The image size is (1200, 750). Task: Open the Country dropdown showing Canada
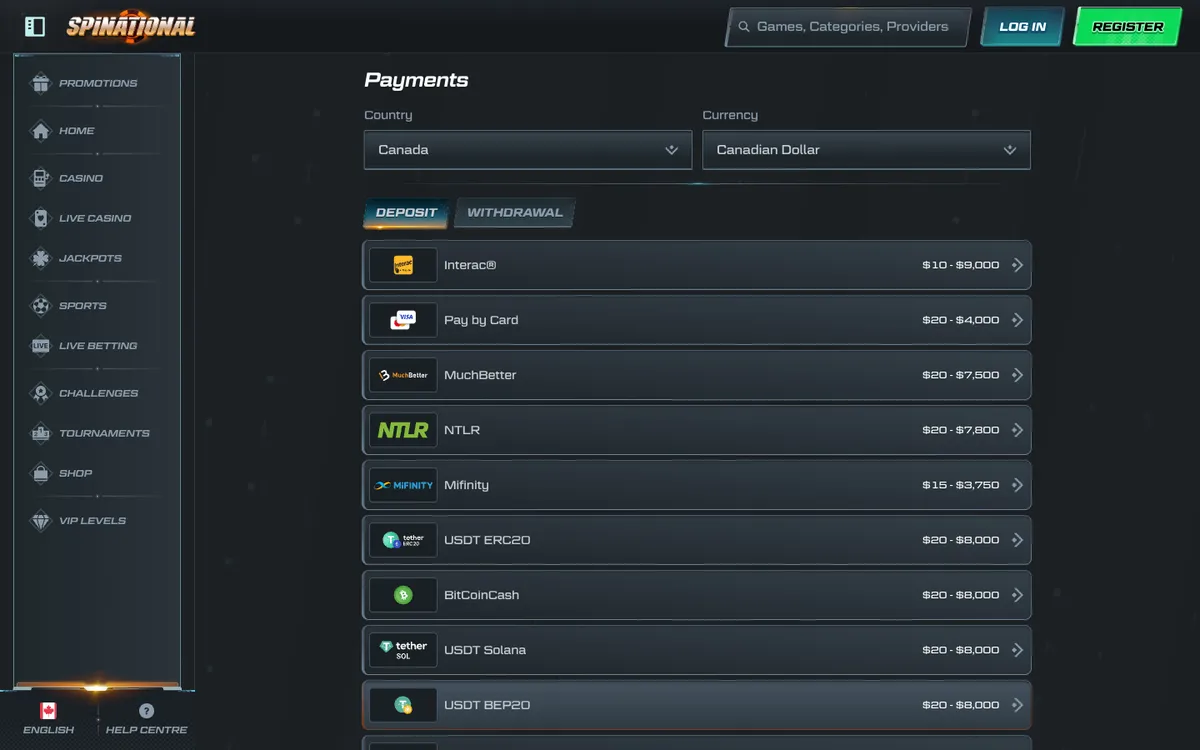[528, 150]
